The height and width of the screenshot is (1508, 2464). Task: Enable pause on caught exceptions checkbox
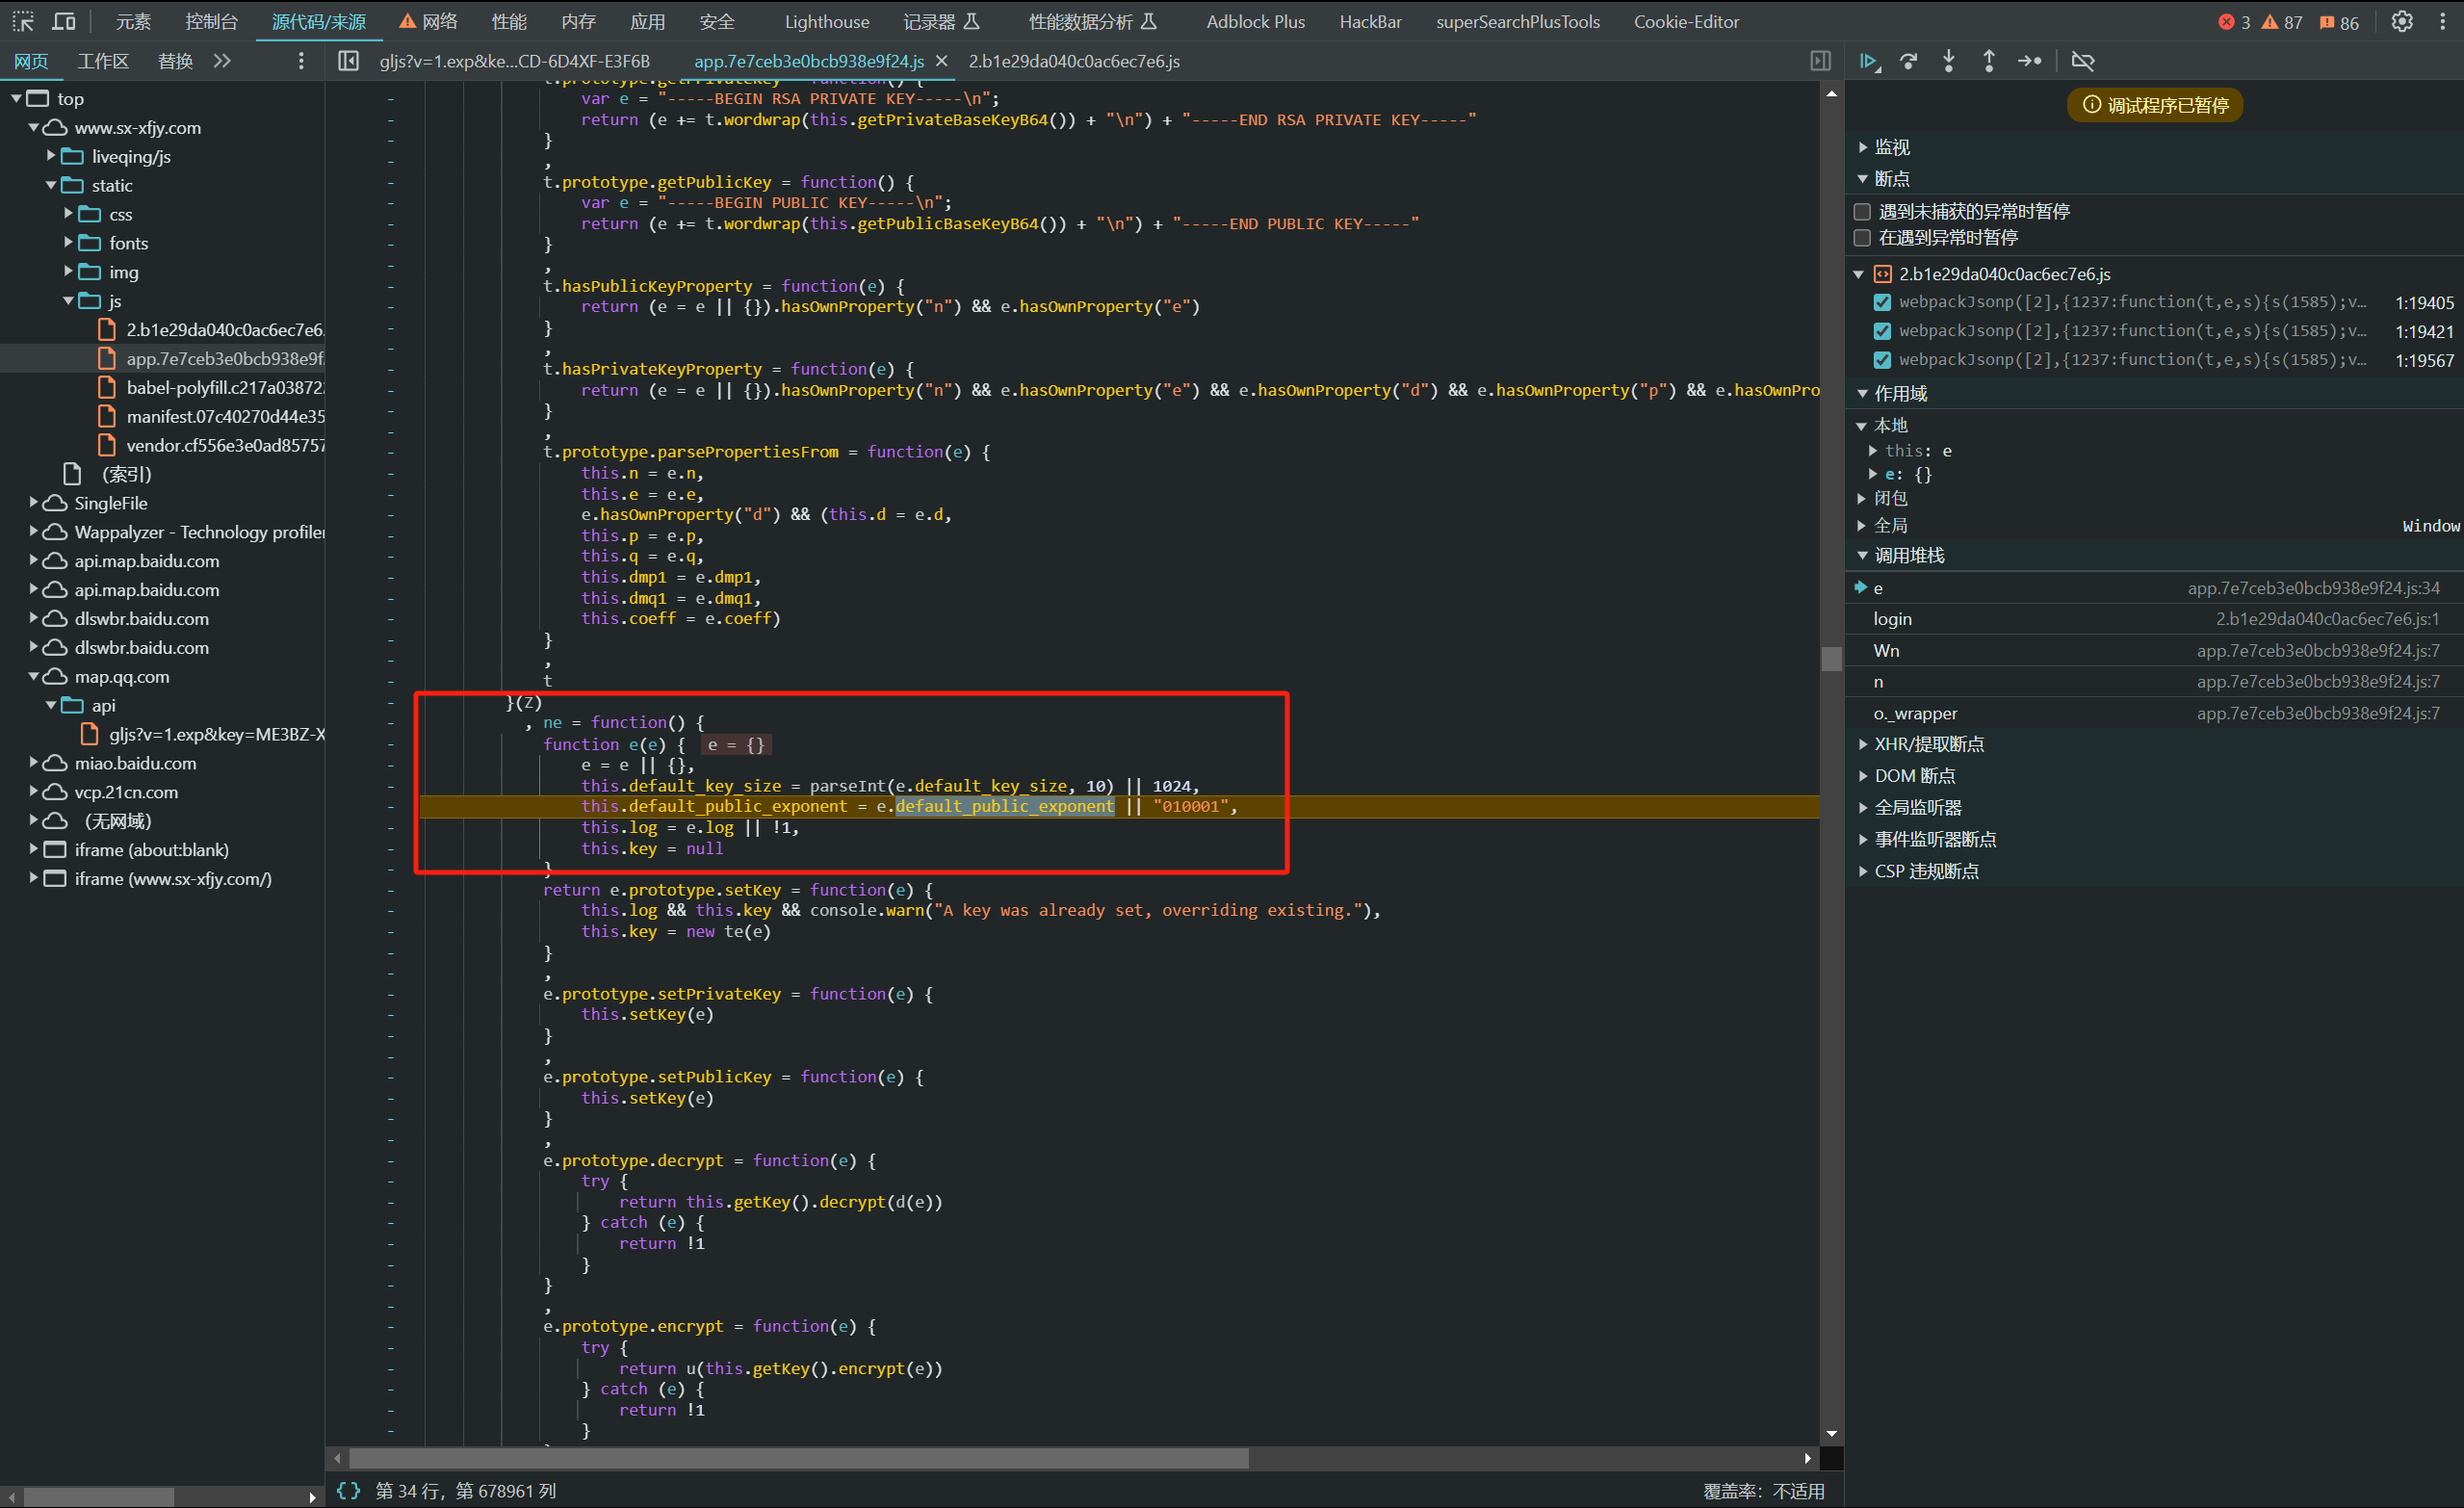coord(1862,237)
